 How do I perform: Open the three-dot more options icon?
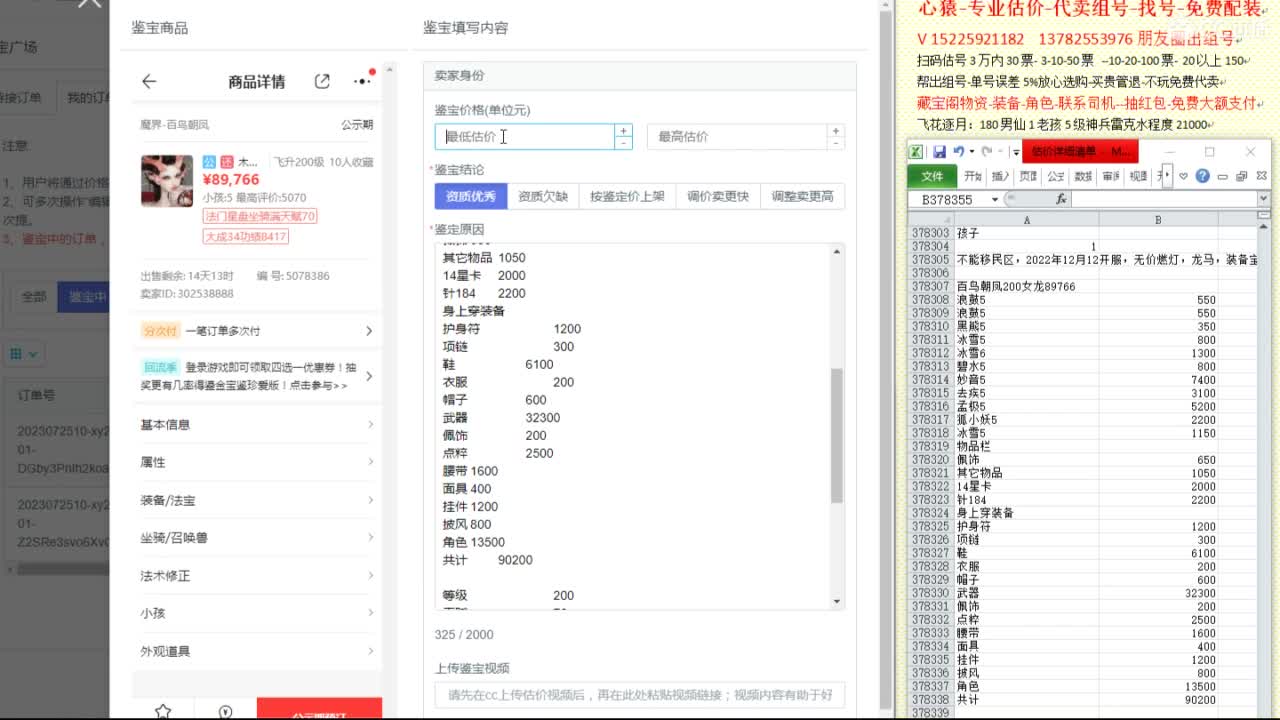pos(361,81)
